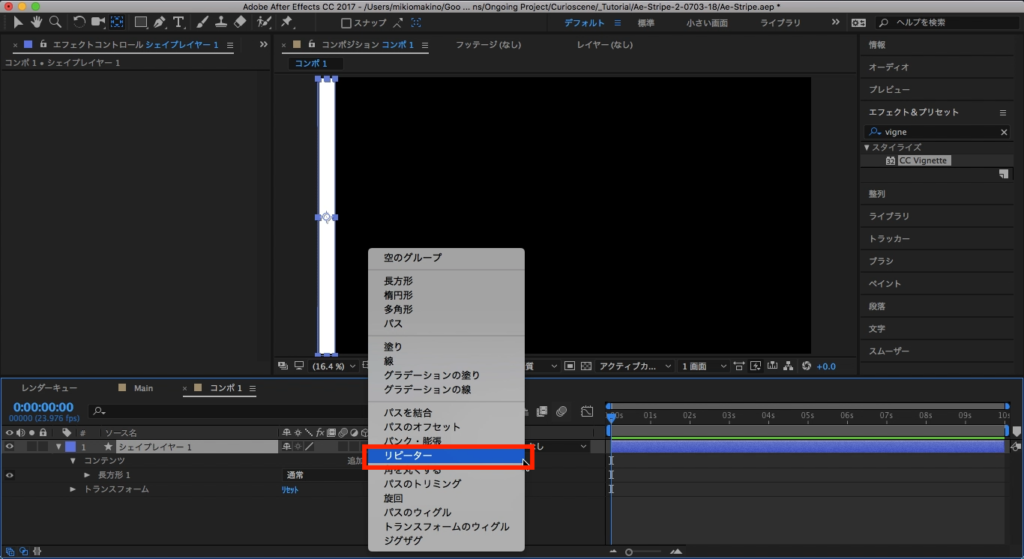Image resolution: width=1024 pixels, height=559 pixels.
Task: Select the Pen tool
Action: click(x=160, y=21)
